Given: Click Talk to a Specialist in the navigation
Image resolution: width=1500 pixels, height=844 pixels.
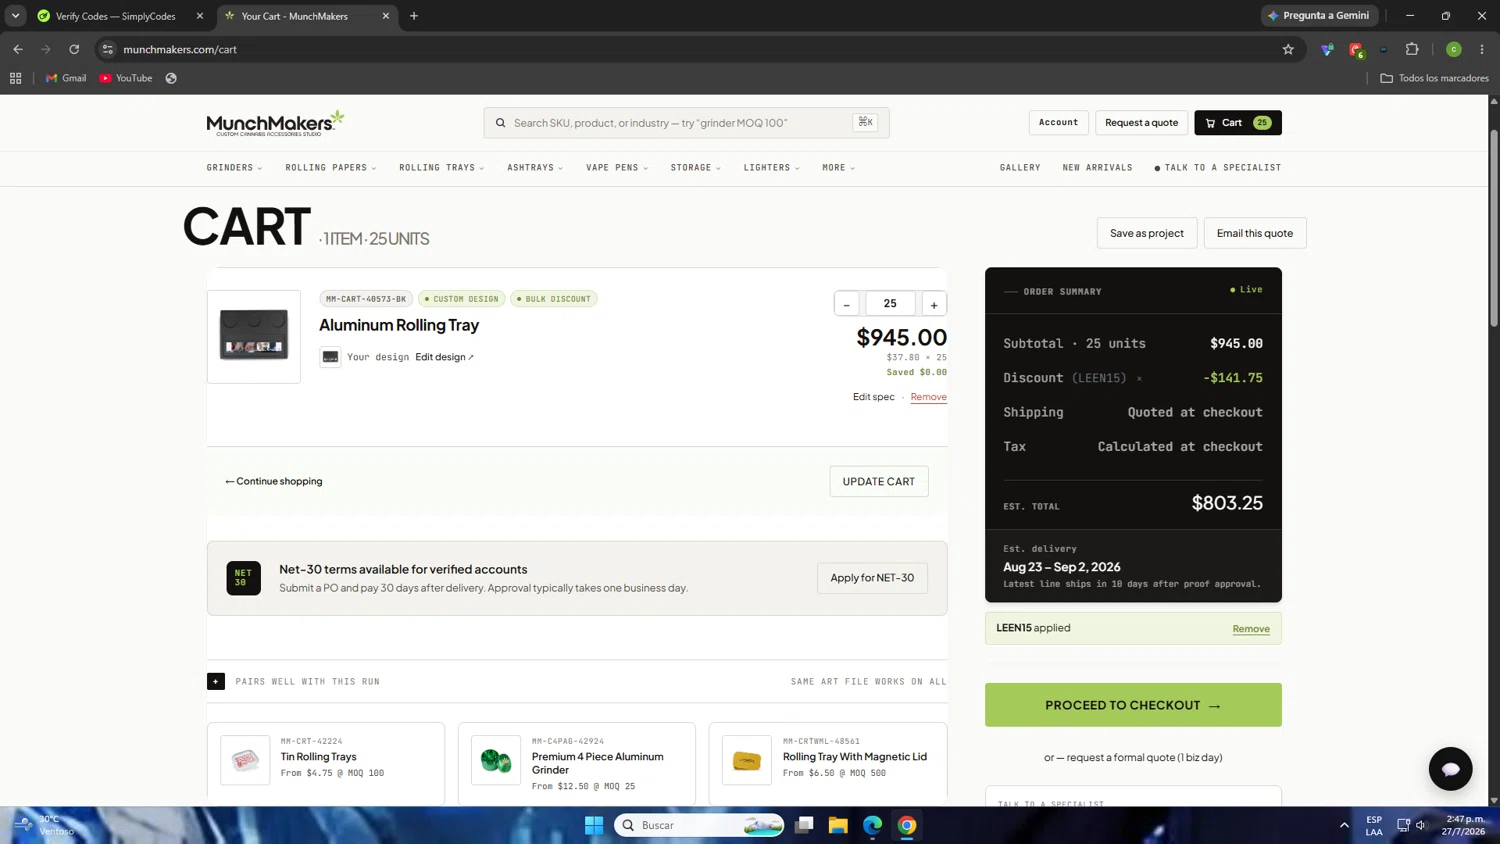Looking at the screenshot, I should pos(1218,168).
